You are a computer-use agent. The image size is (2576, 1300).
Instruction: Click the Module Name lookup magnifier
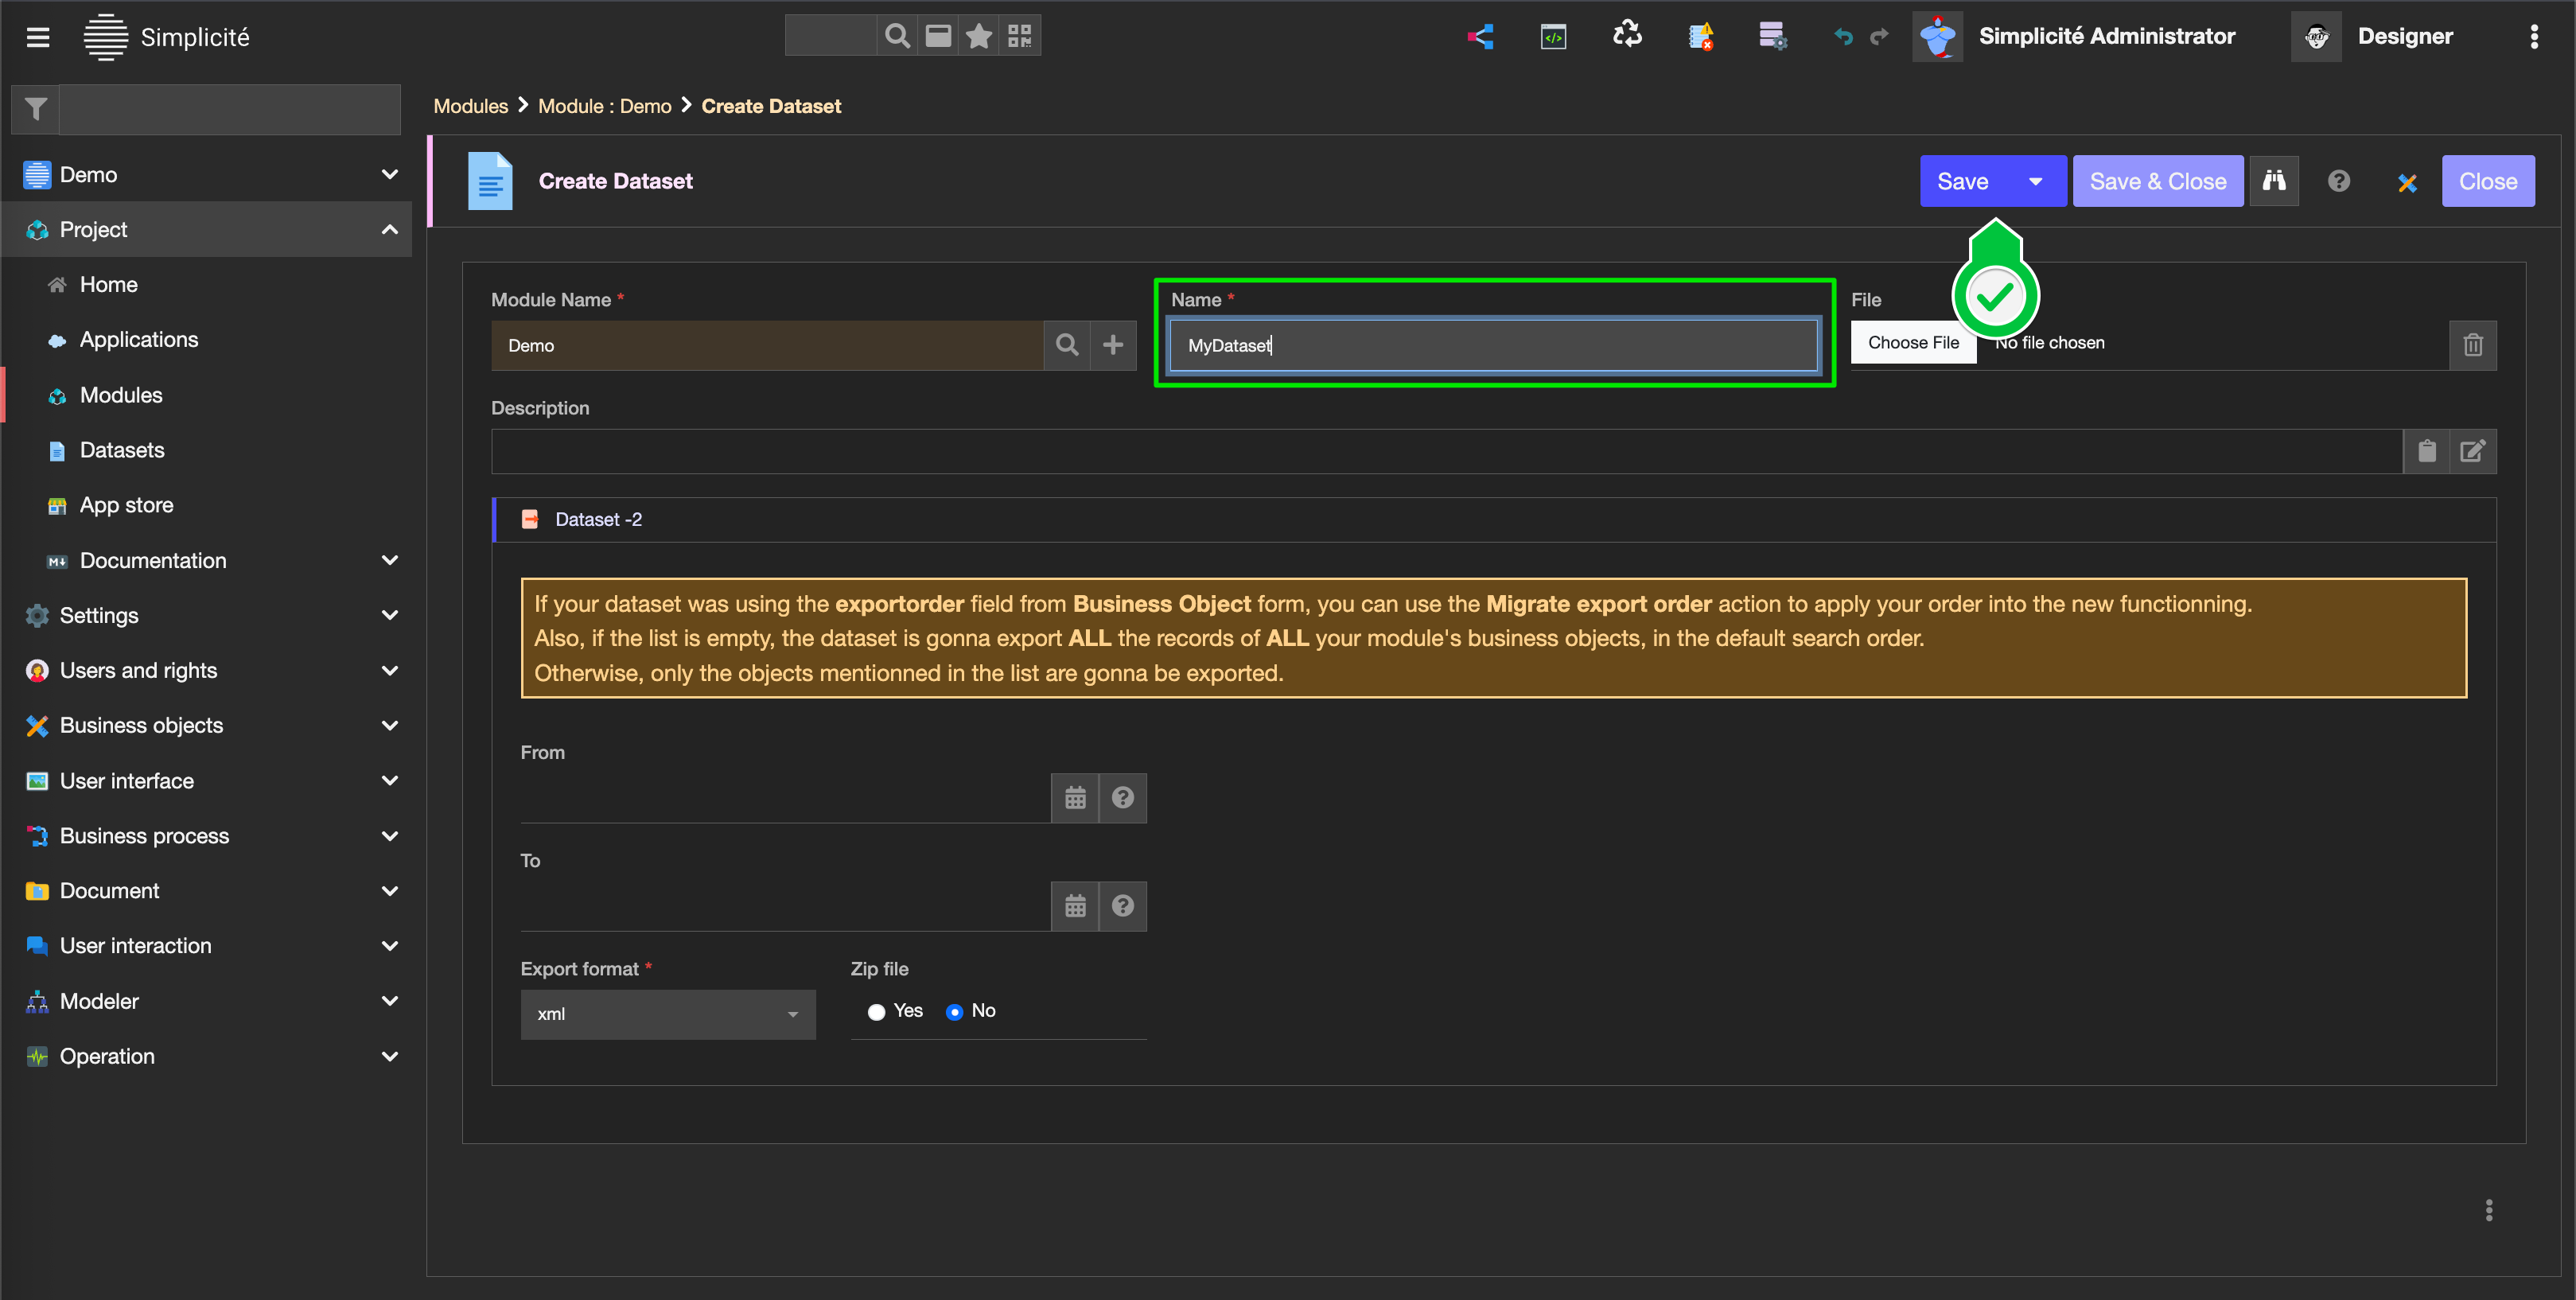(x=1067, y=345)
